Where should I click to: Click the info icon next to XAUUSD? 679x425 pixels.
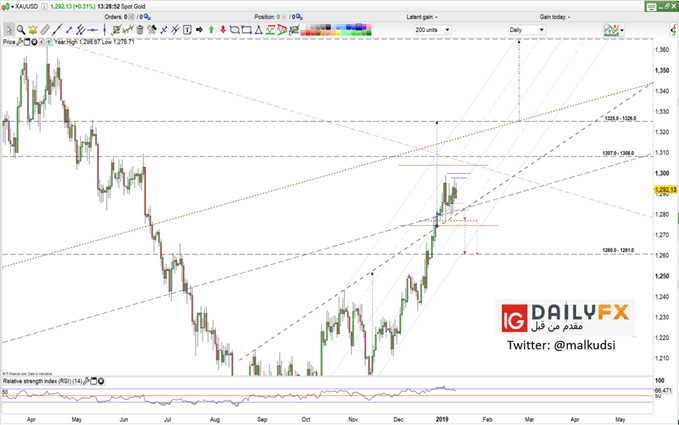[44, 6]
